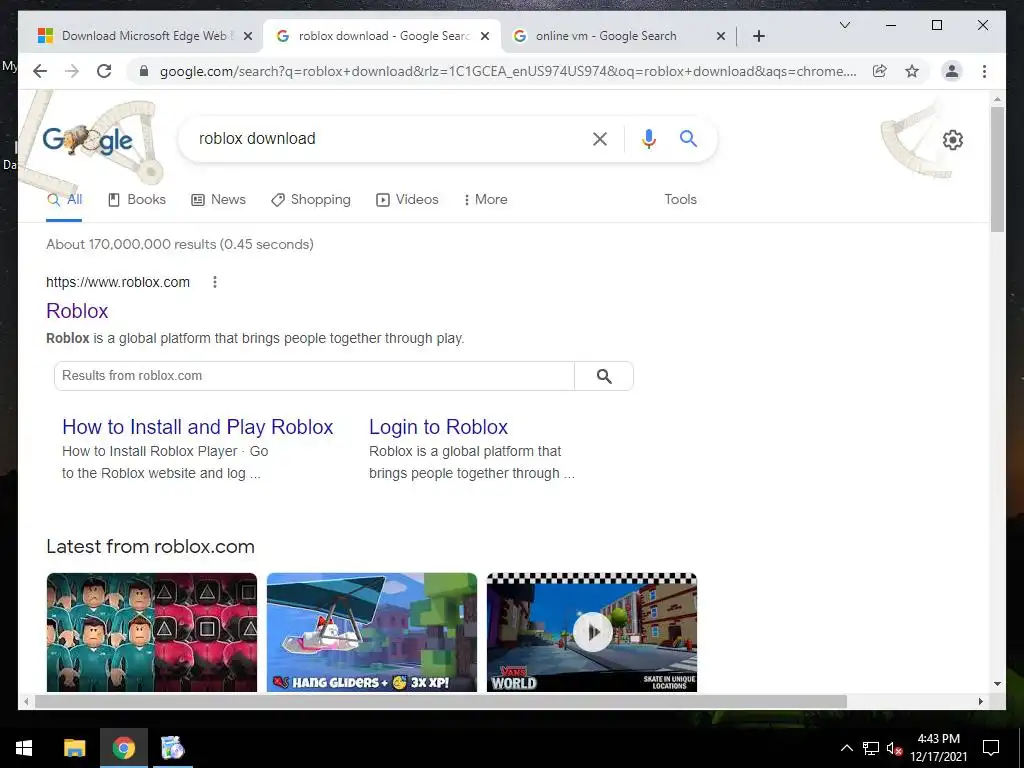Open Chrome three-dot menu

point(984,71)
